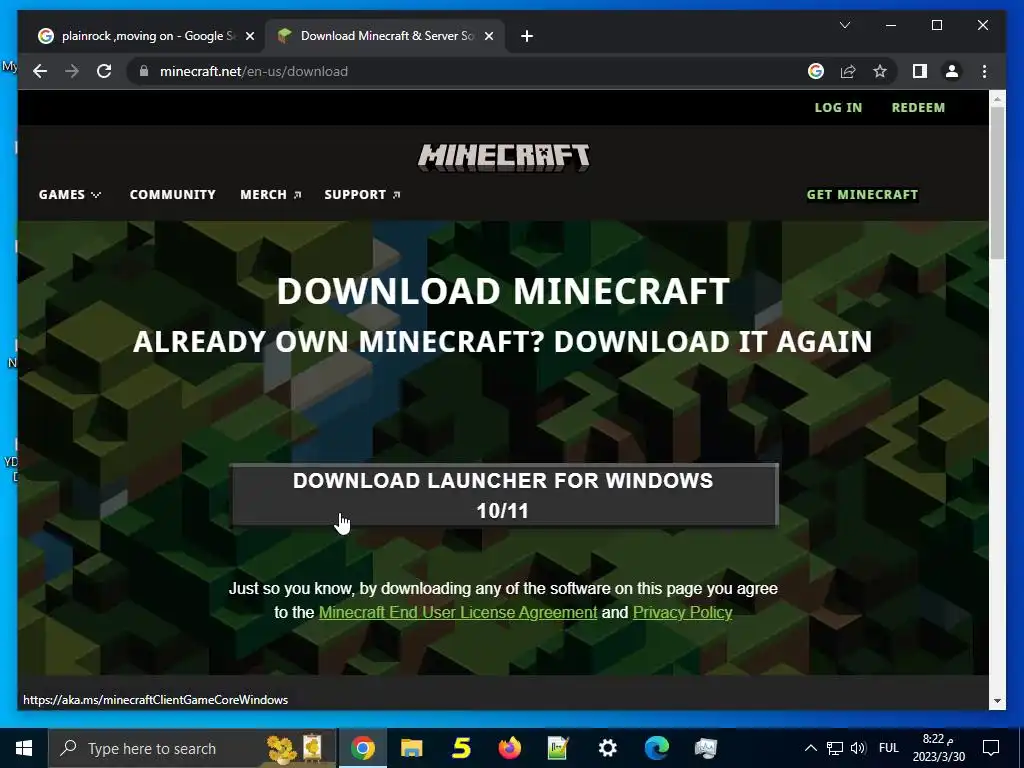1024x768 pixels.
Task: Click the search highlight flowers icon
Action: coord(296,748)
